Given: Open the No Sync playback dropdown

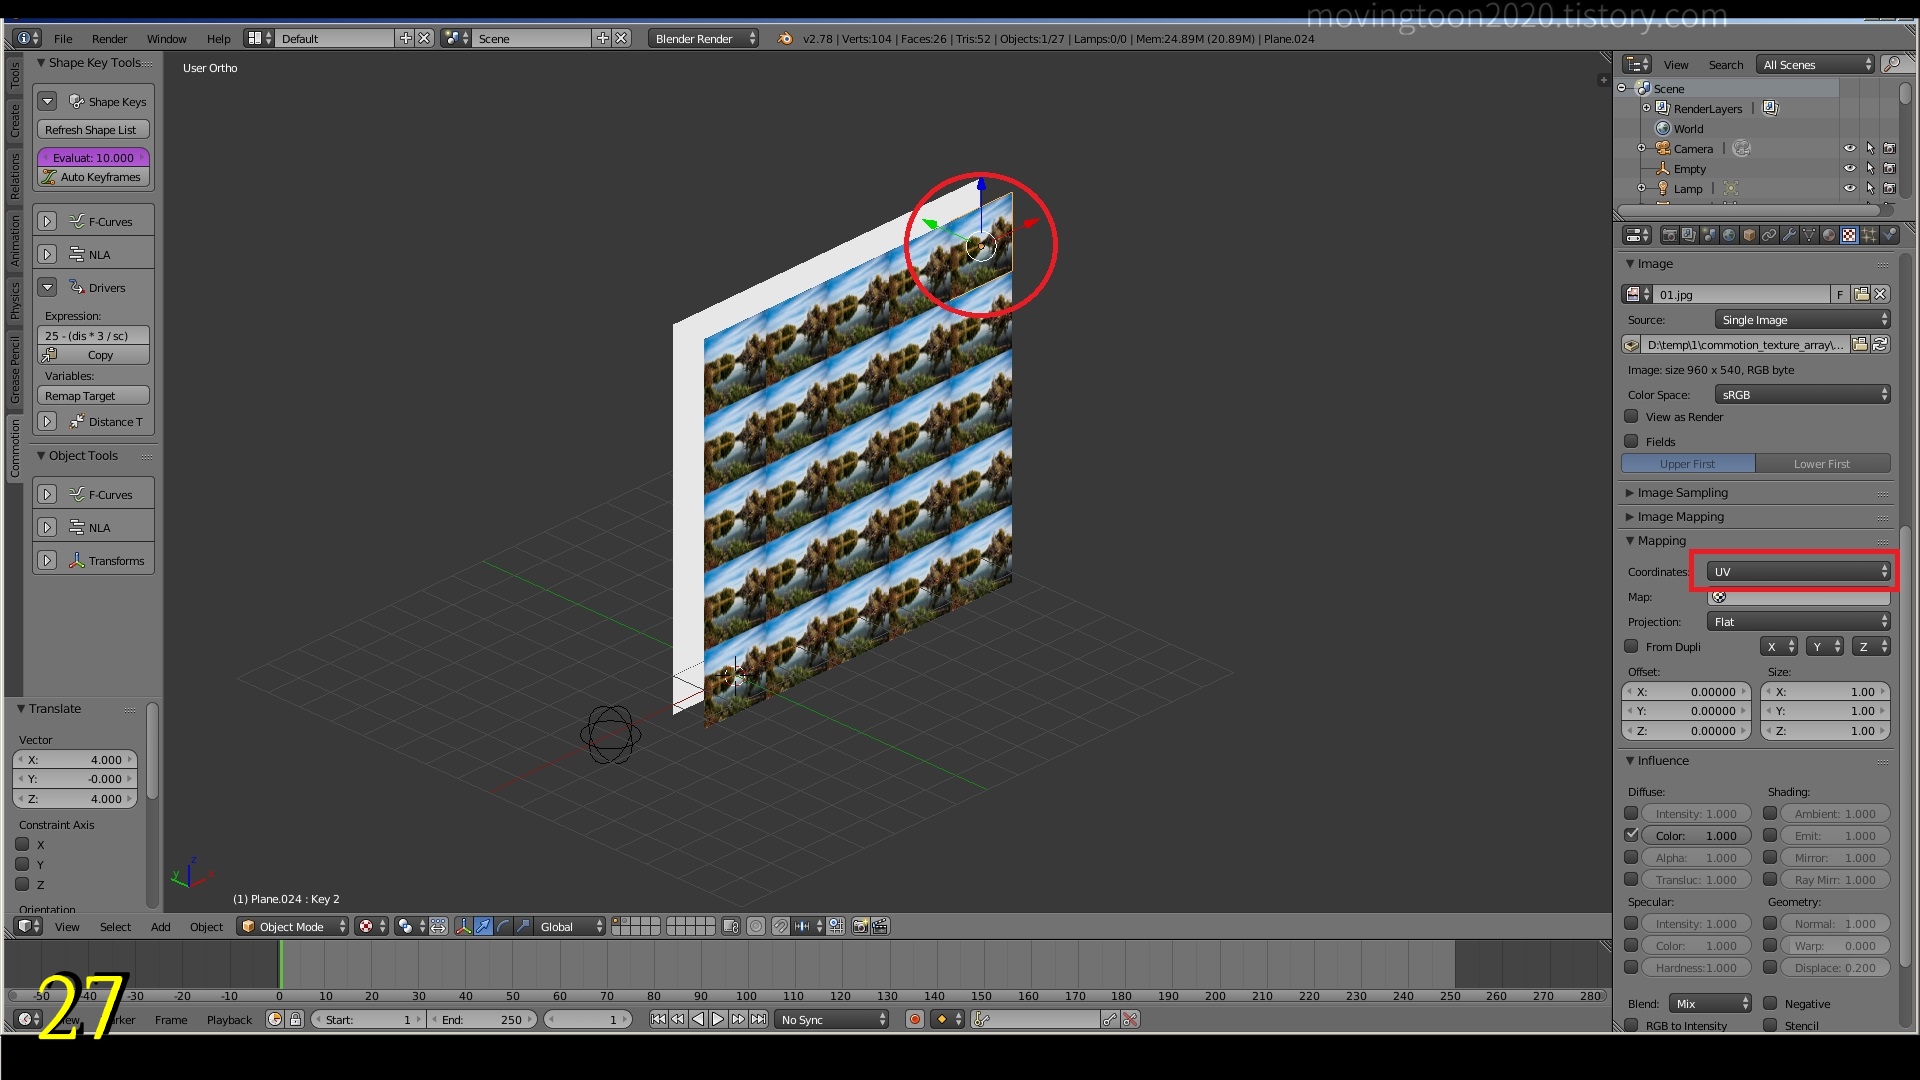Looking at the screenshot, I should click(x=832, y=1019).
